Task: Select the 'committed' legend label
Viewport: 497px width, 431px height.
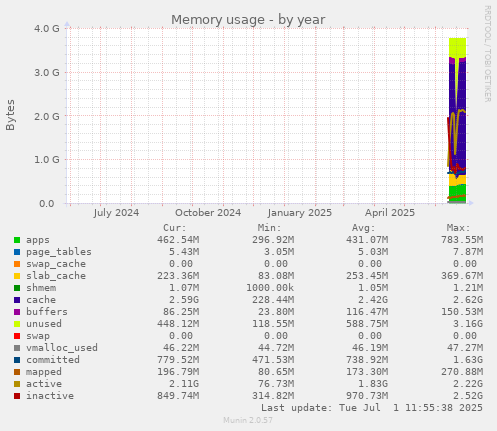Action: (53, 360)
